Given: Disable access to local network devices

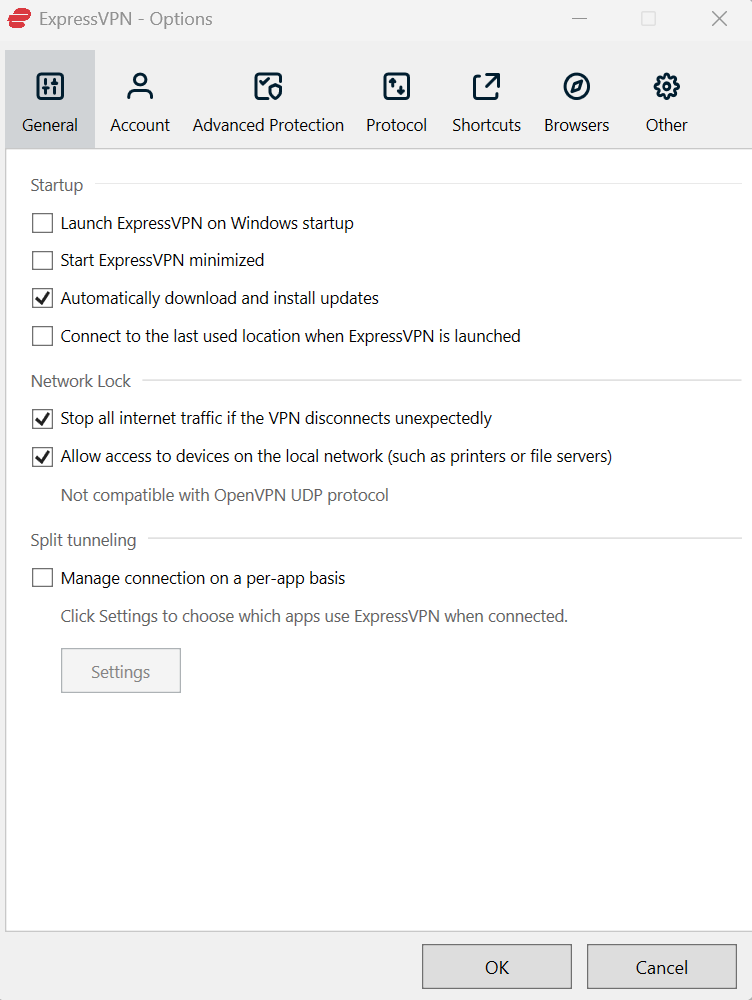Looking at the screenshot, I should coord(42,457).
